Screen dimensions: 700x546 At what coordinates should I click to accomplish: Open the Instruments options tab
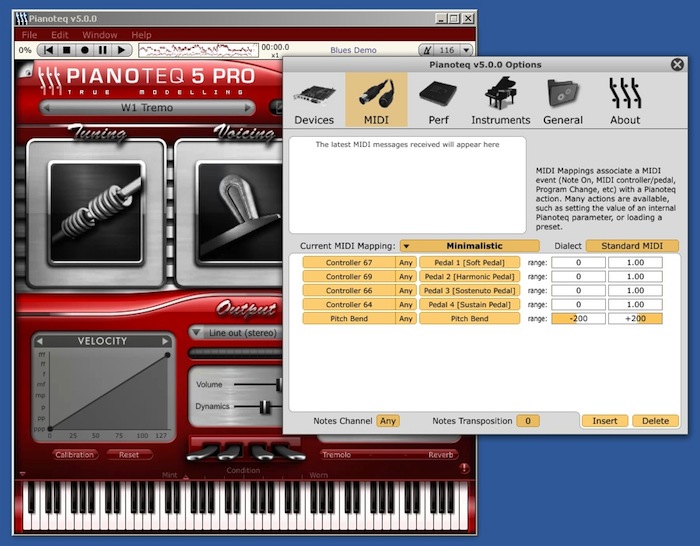pyautogui.click(x=500, y=101)
